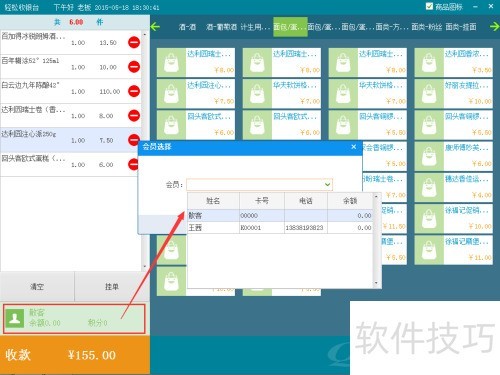This screenshot has height=375, width=500.
Task: Open the 会员 combo box dropdown arrow
Action: pyautogui.click(x=327, y=184)
